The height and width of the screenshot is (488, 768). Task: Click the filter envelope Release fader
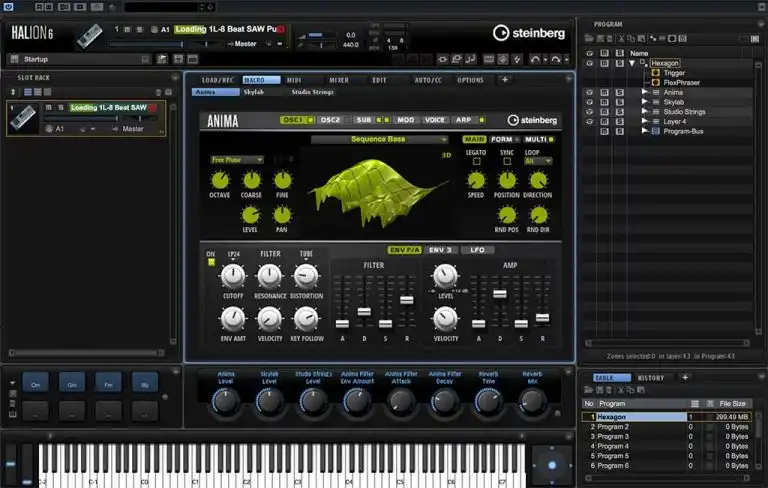coord(407,300)
